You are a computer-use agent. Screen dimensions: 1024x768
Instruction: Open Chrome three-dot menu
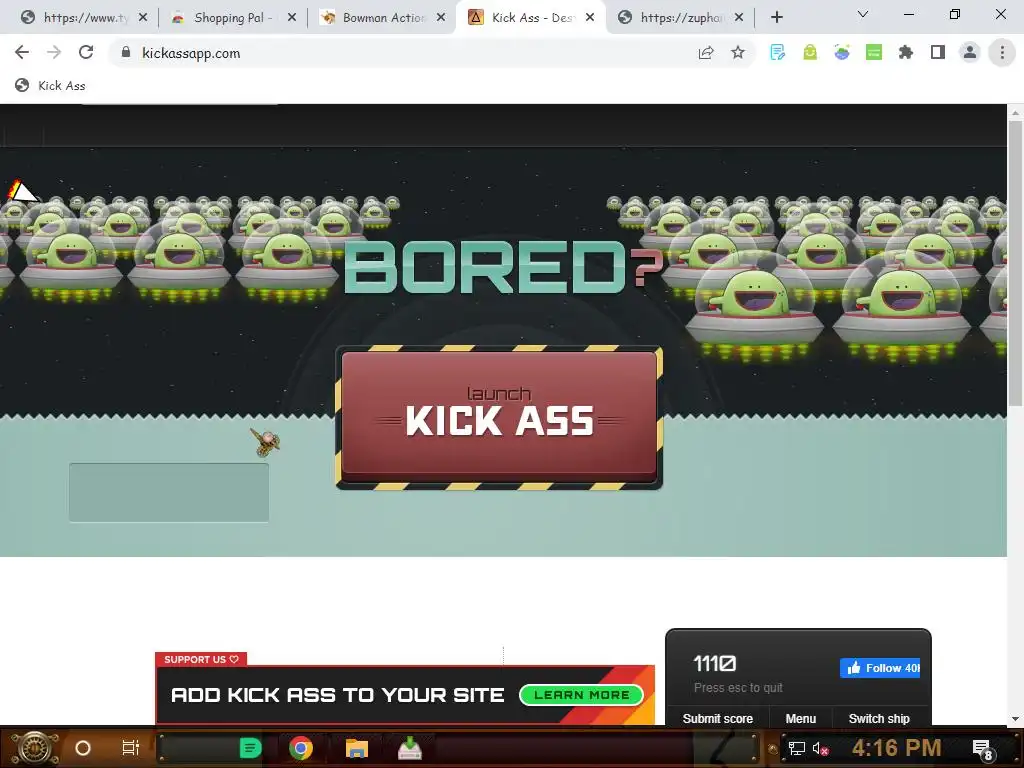coord(1002,53)
